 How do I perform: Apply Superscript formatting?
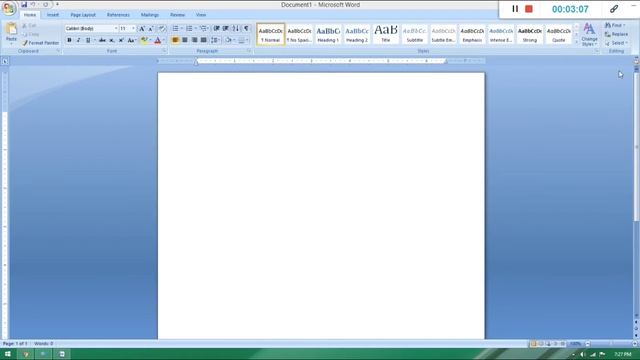(x=121, y=40)
